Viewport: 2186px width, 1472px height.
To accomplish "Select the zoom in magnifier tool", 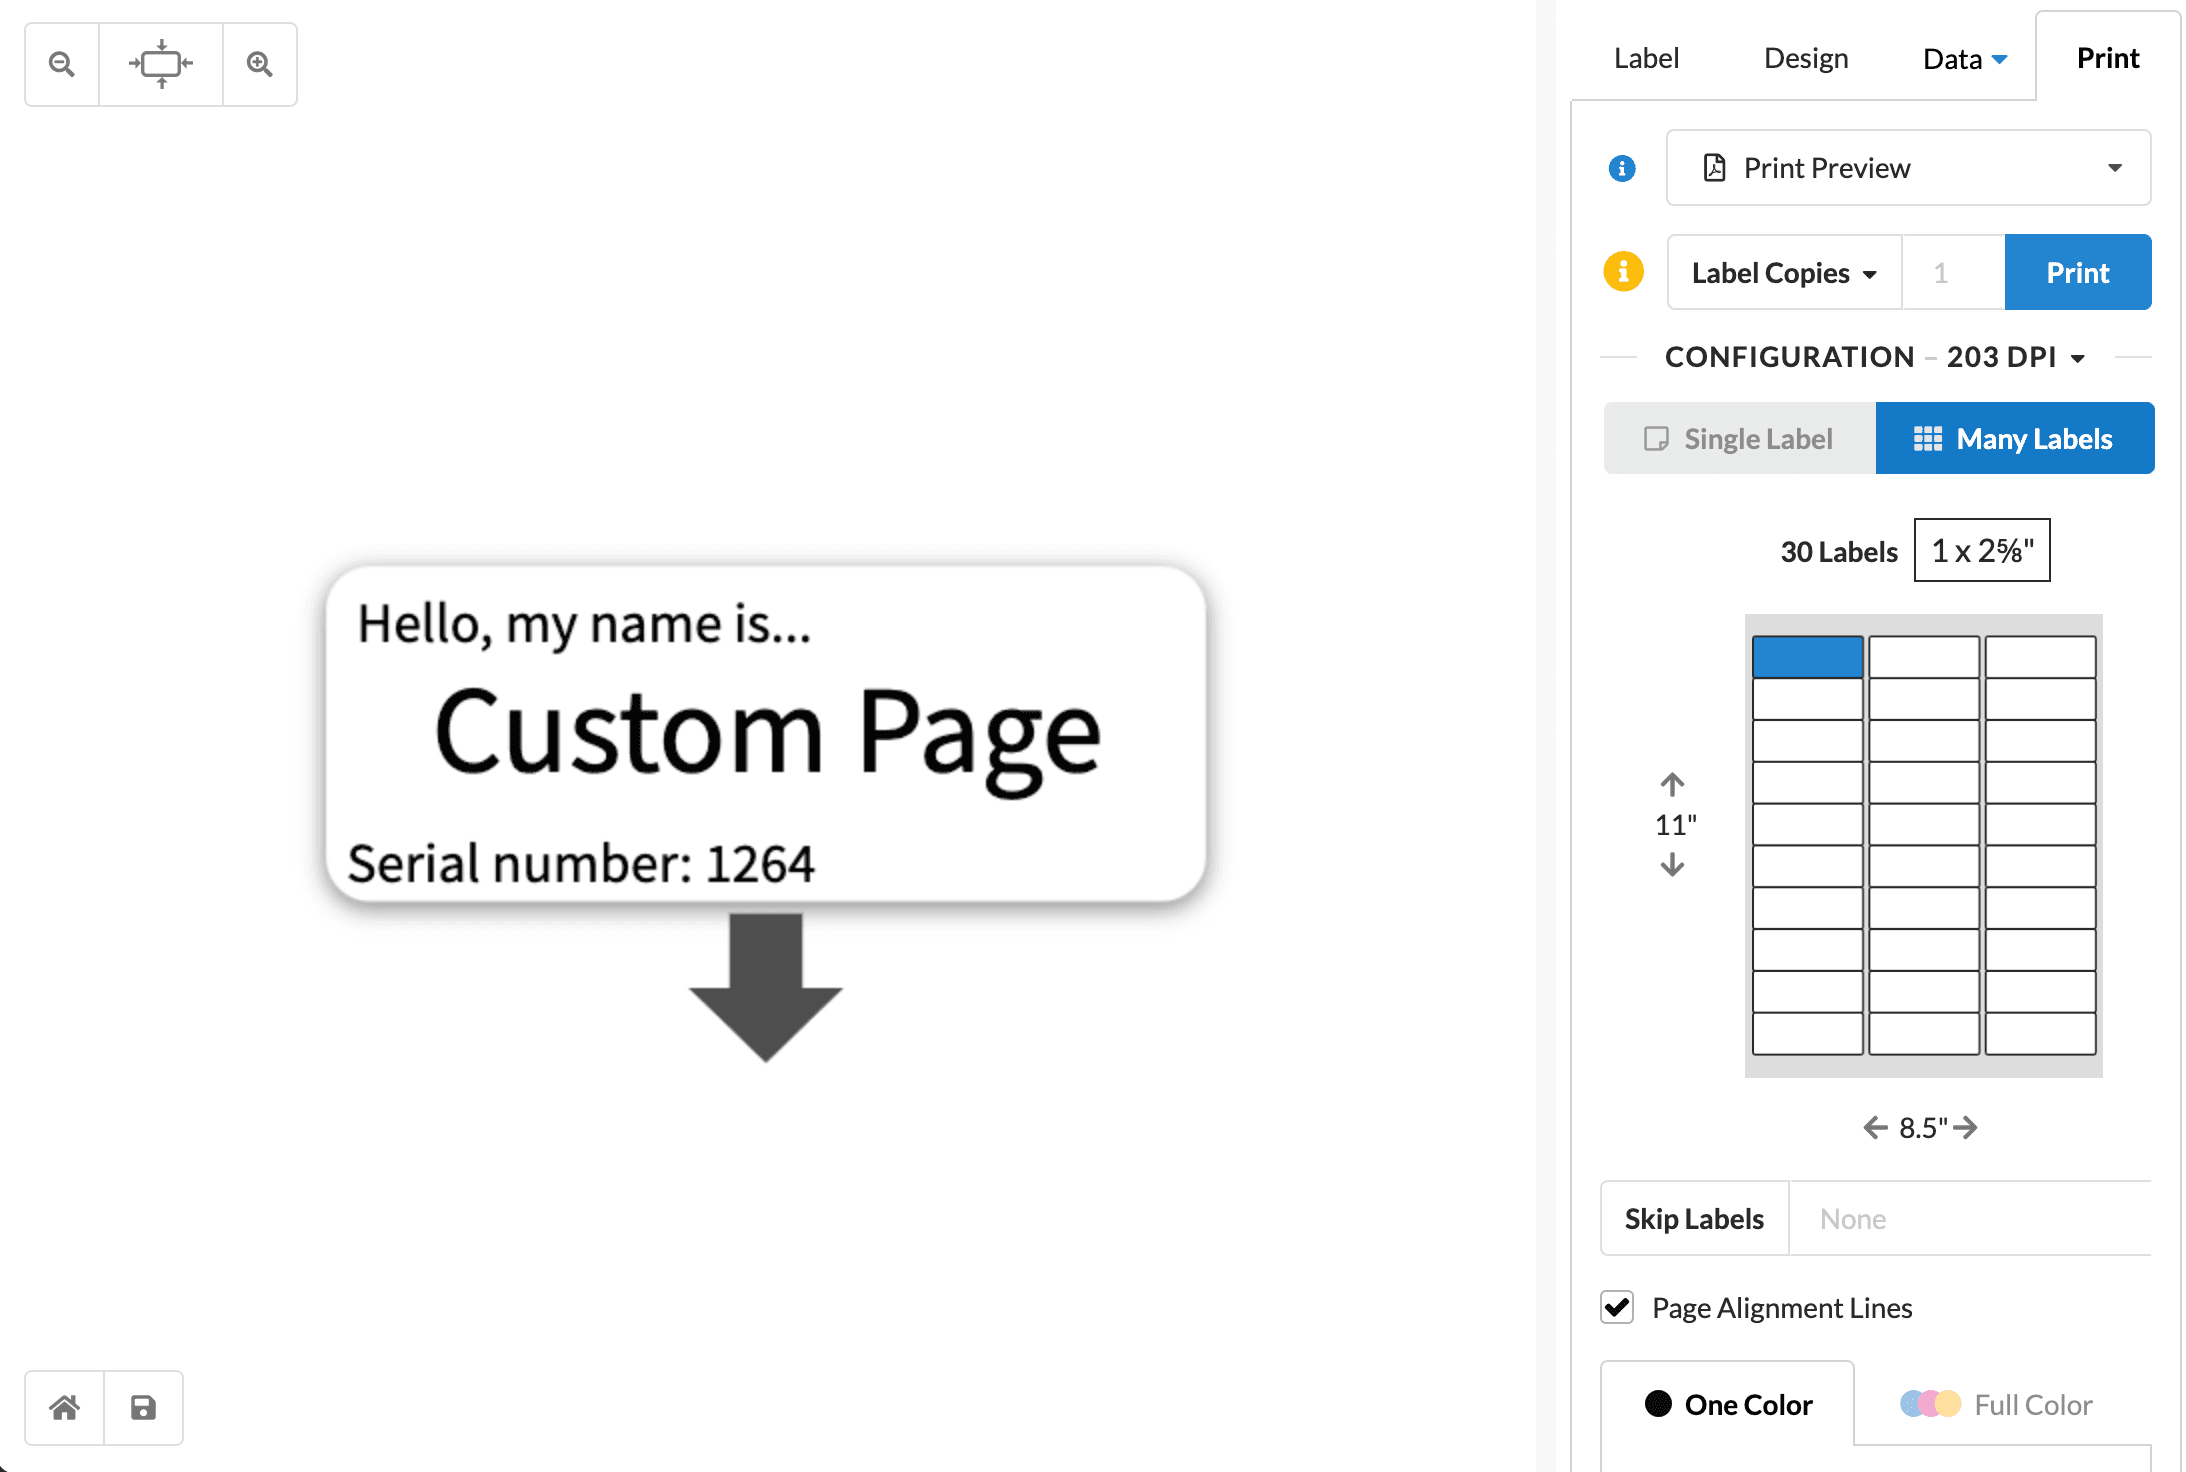I will (x=259, y=63).
